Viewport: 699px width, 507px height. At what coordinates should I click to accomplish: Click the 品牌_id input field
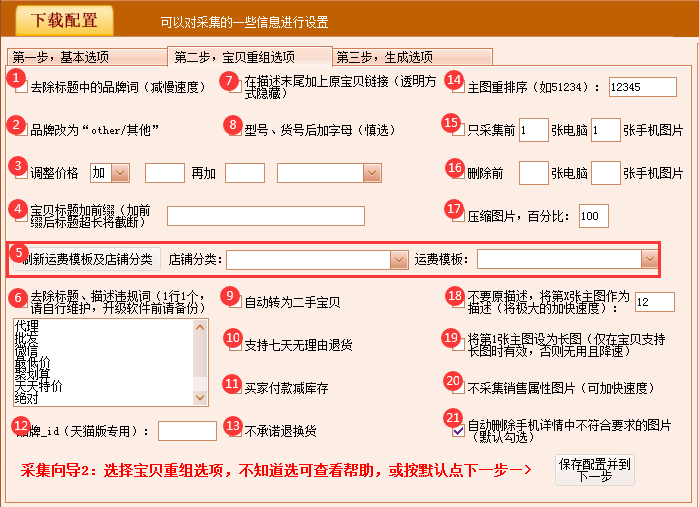pos(187,431)
